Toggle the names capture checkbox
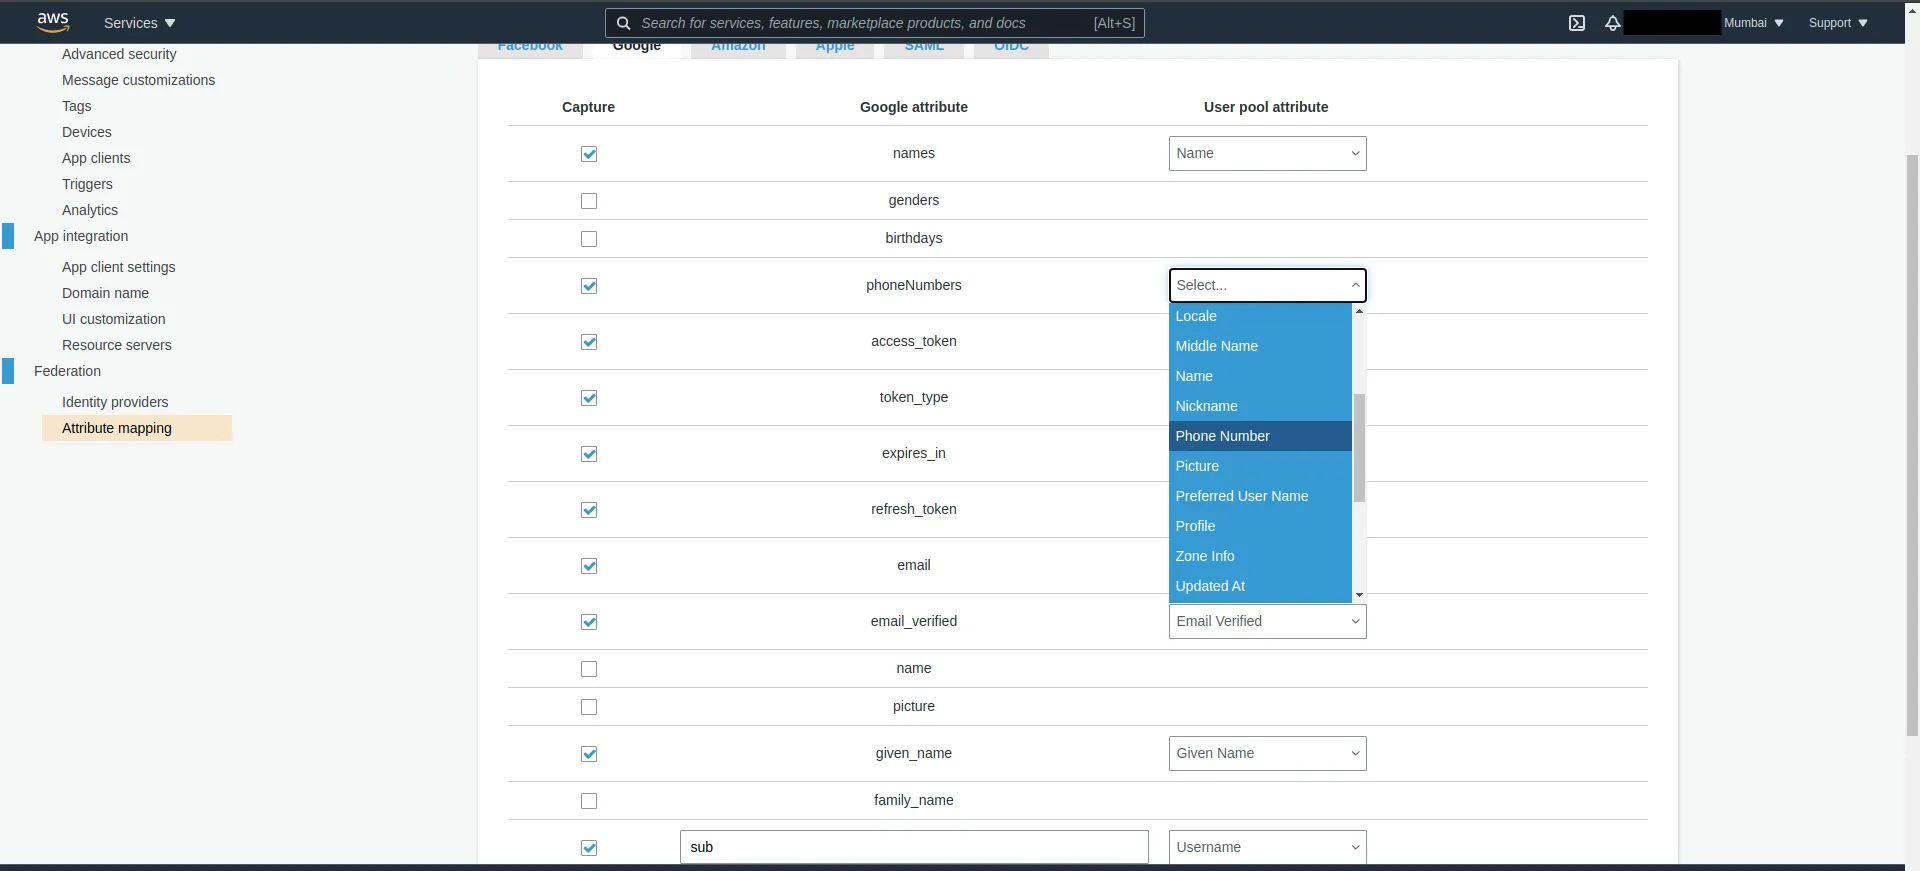This screenshot has height=871, width=1920. (589, 154)
